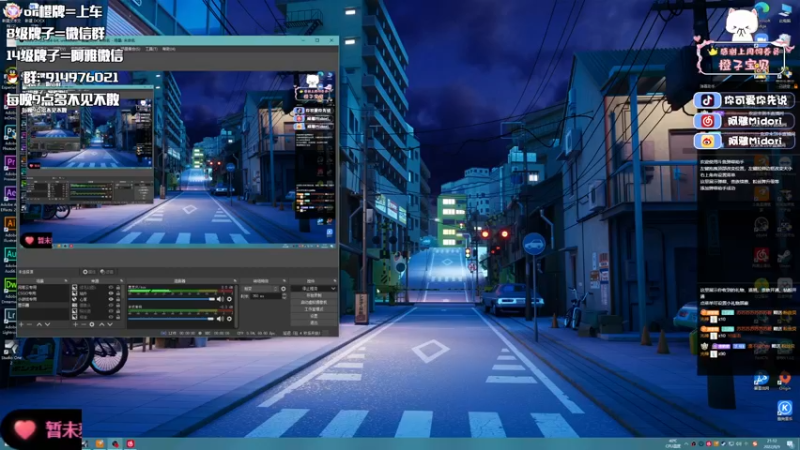This screenshot has width=800, height=450.
Task: Click the Stop Streaming button
Action: click(x=310, y=288)
